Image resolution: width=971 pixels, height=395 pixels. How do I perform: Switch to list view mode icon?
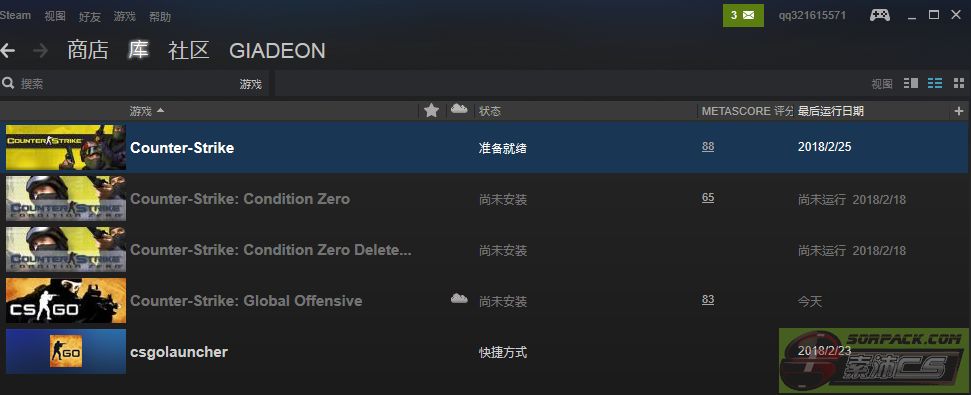point(935,84)
